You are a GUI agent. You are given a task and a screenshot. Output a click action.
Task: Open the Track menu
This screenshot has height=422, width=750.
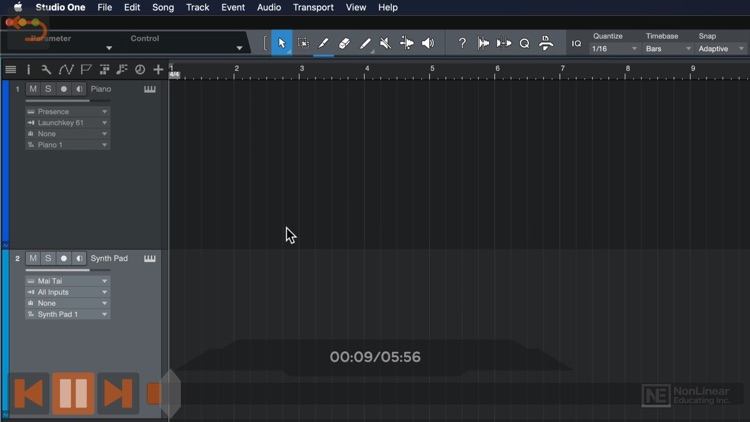coord(198,8)
